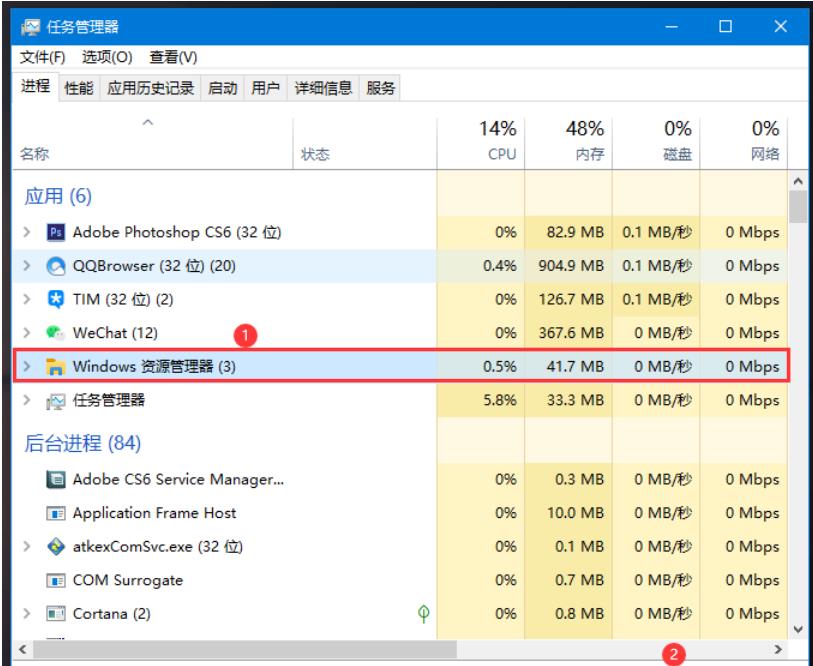The height and width of the screenshot is (666, 813).
Task: Expand the Adobe Photoshop CS6 process group
Action: tap(26, 232)
